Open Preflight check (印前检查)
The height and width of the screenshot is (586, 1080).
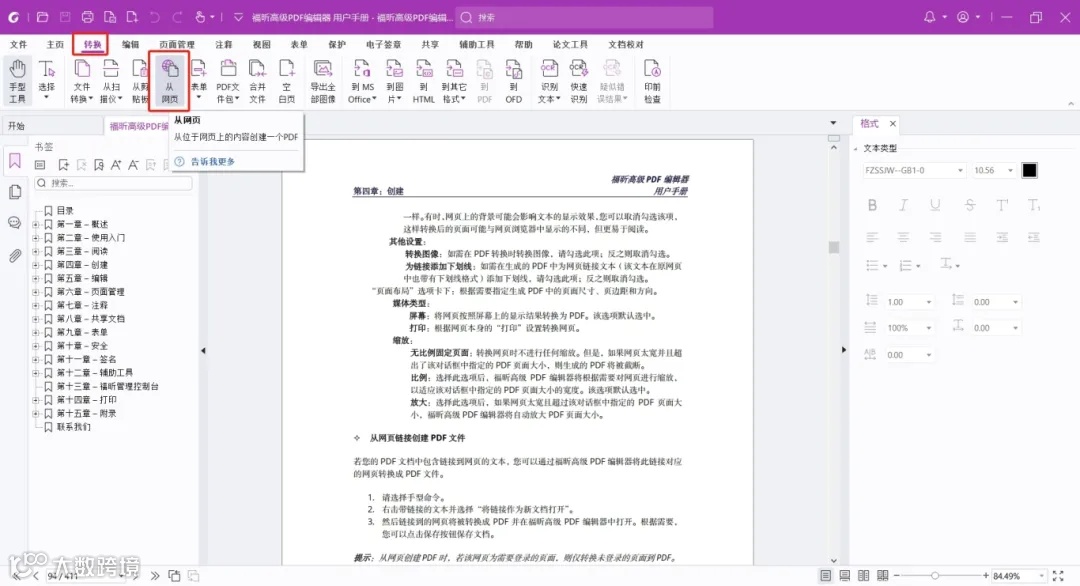click(652, 81)
